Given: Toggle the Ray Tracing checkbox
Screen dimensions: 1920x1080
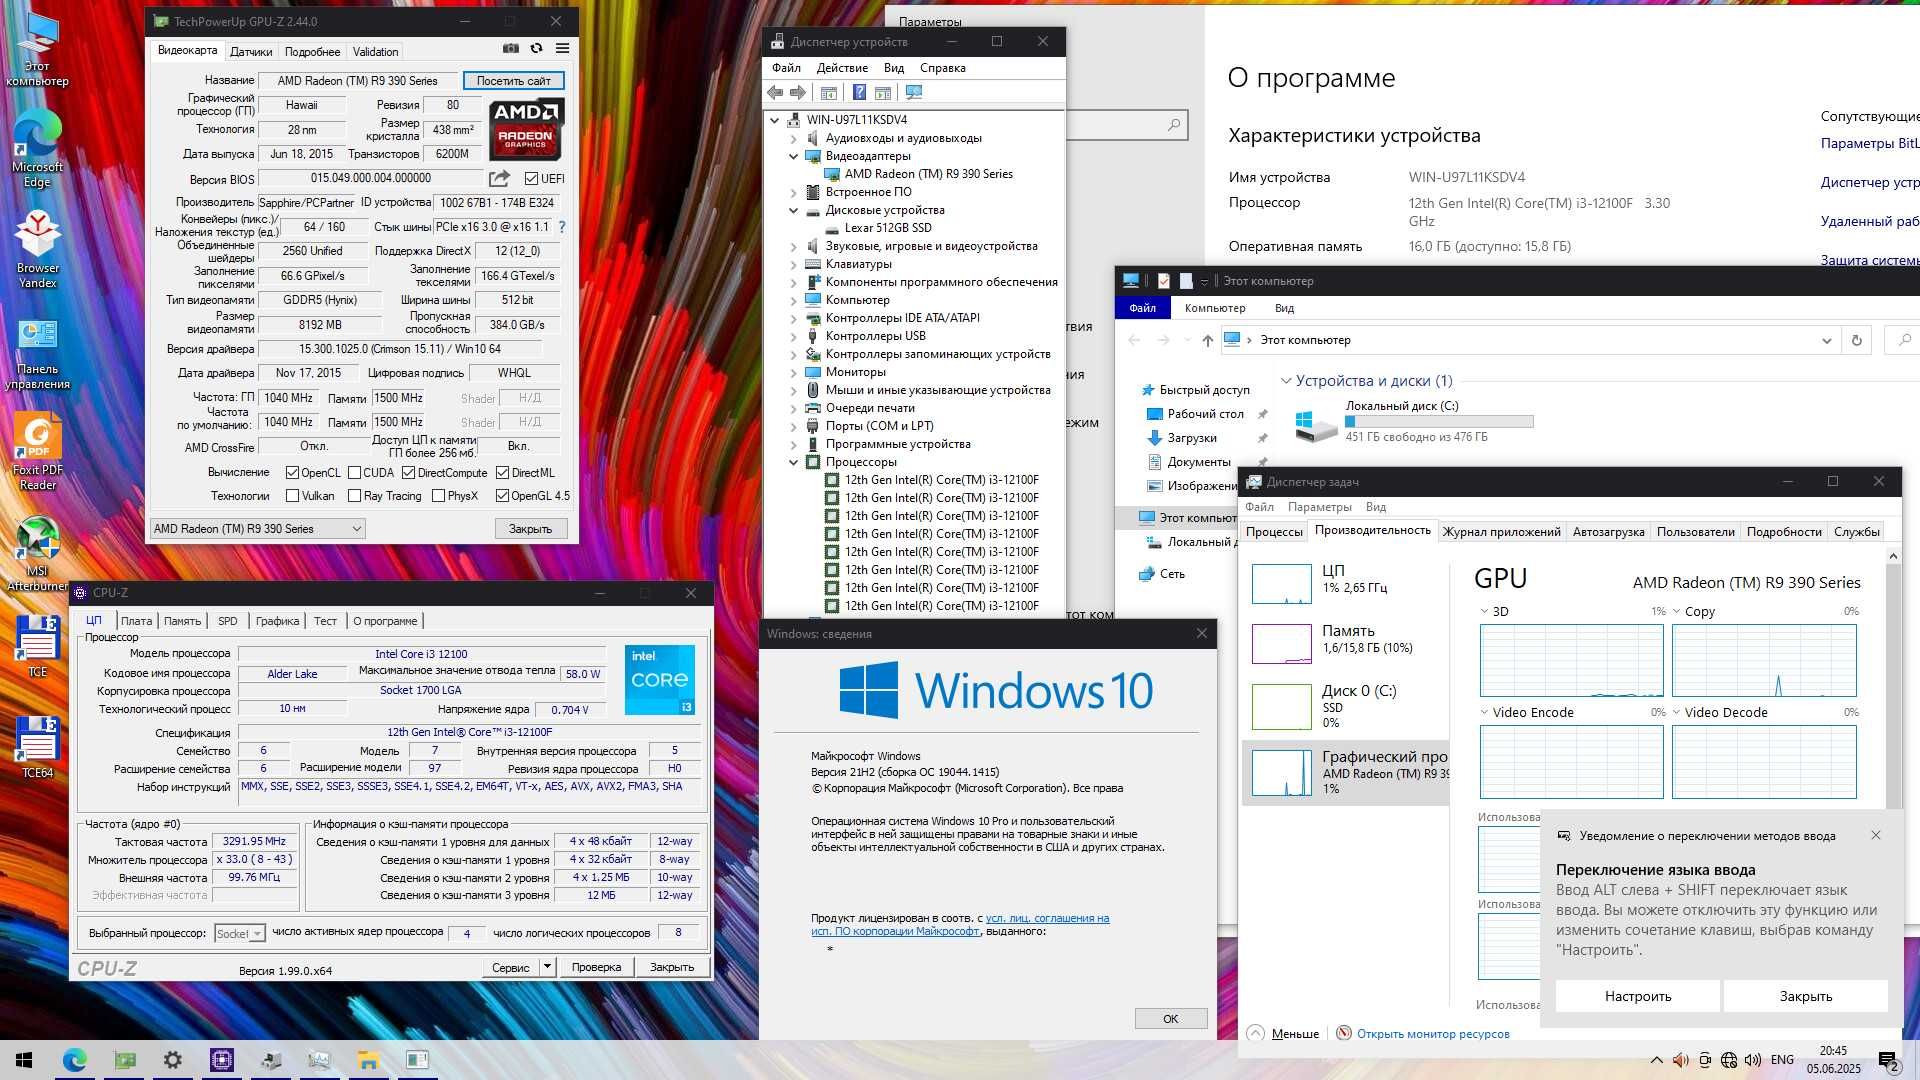Looking at the screenshot, I should [x=354, y=496].
